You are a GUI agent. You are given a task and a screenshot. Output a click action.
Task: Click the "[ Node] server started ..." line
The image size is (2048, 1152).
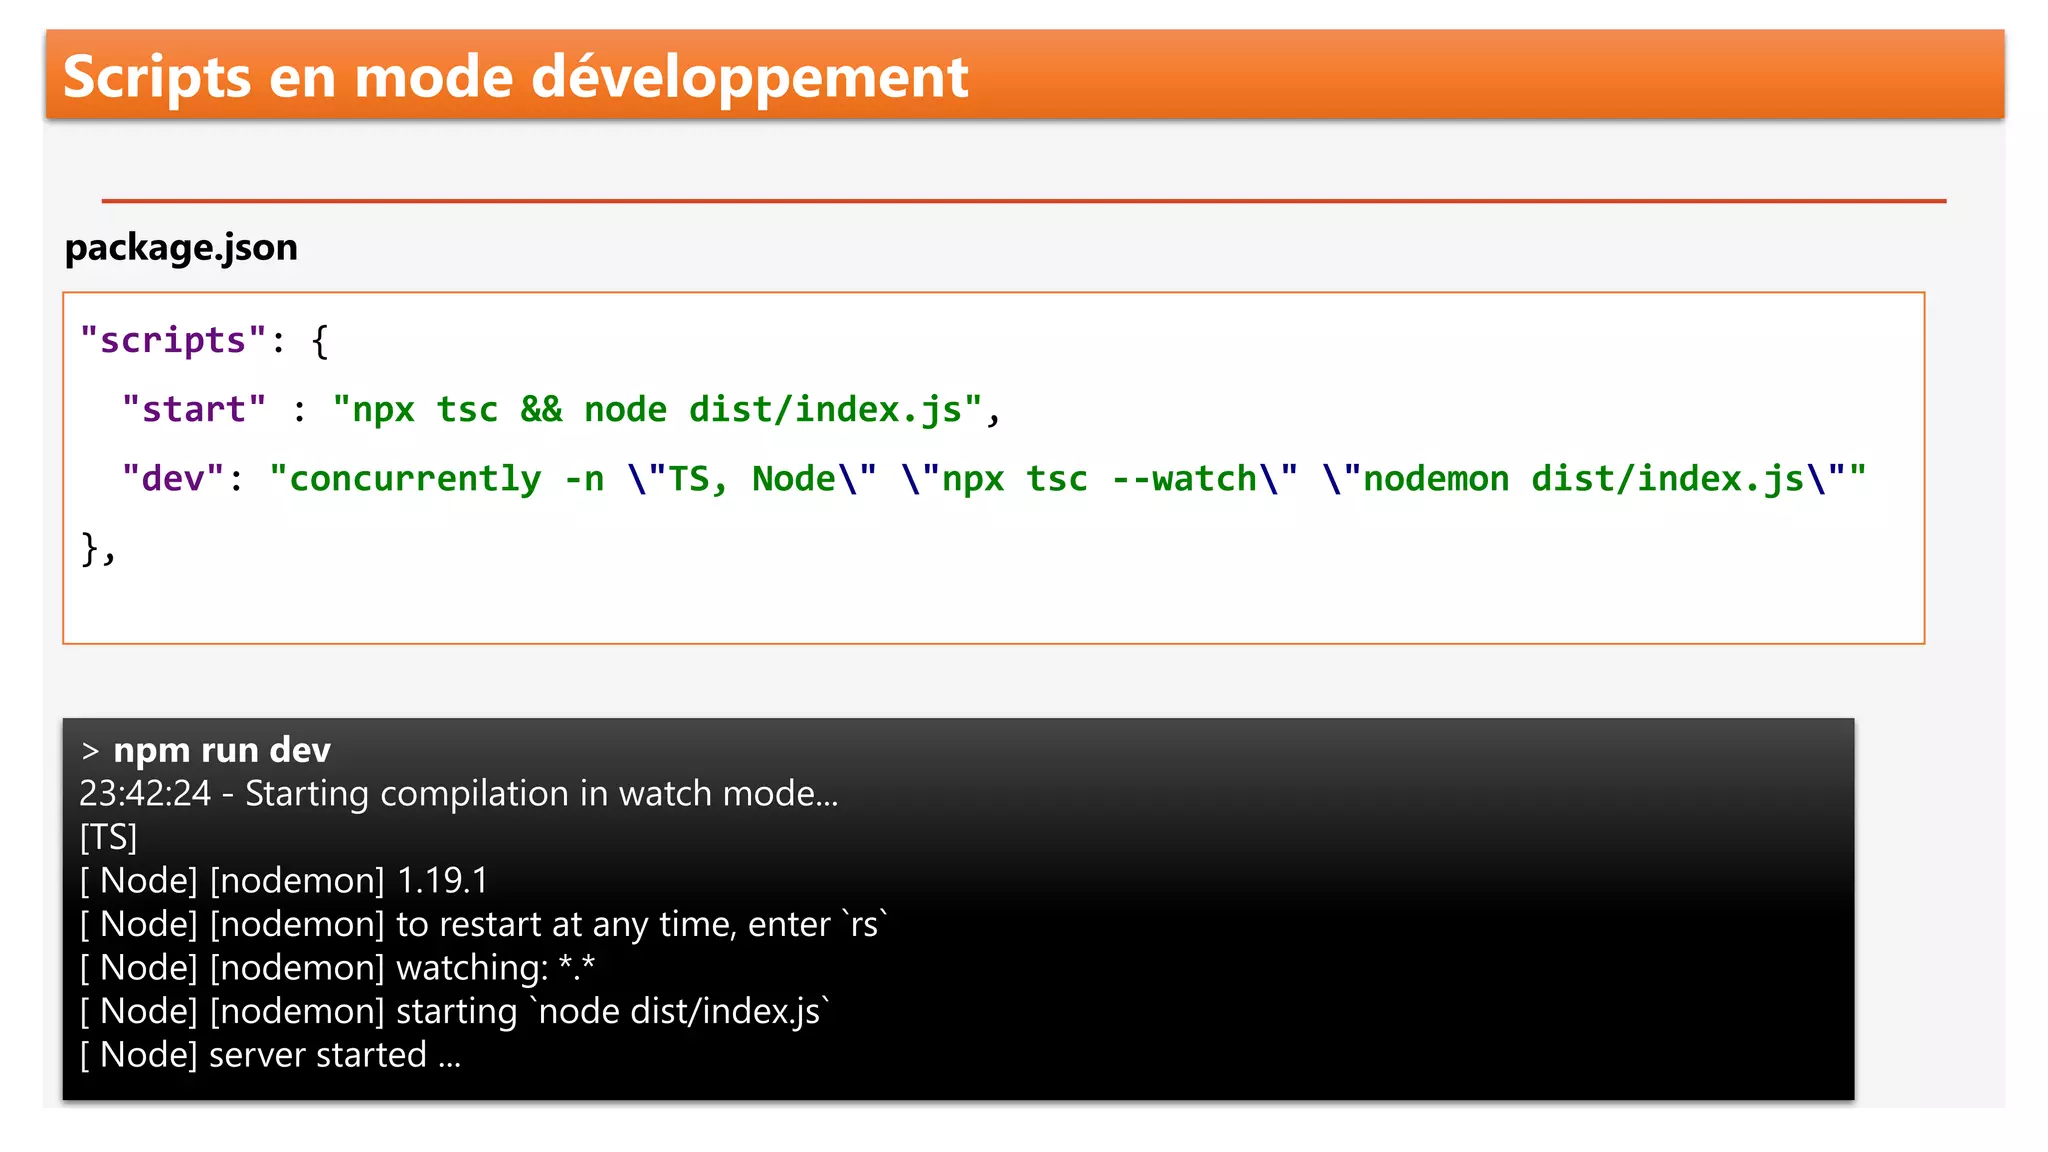coord(270,1055)
